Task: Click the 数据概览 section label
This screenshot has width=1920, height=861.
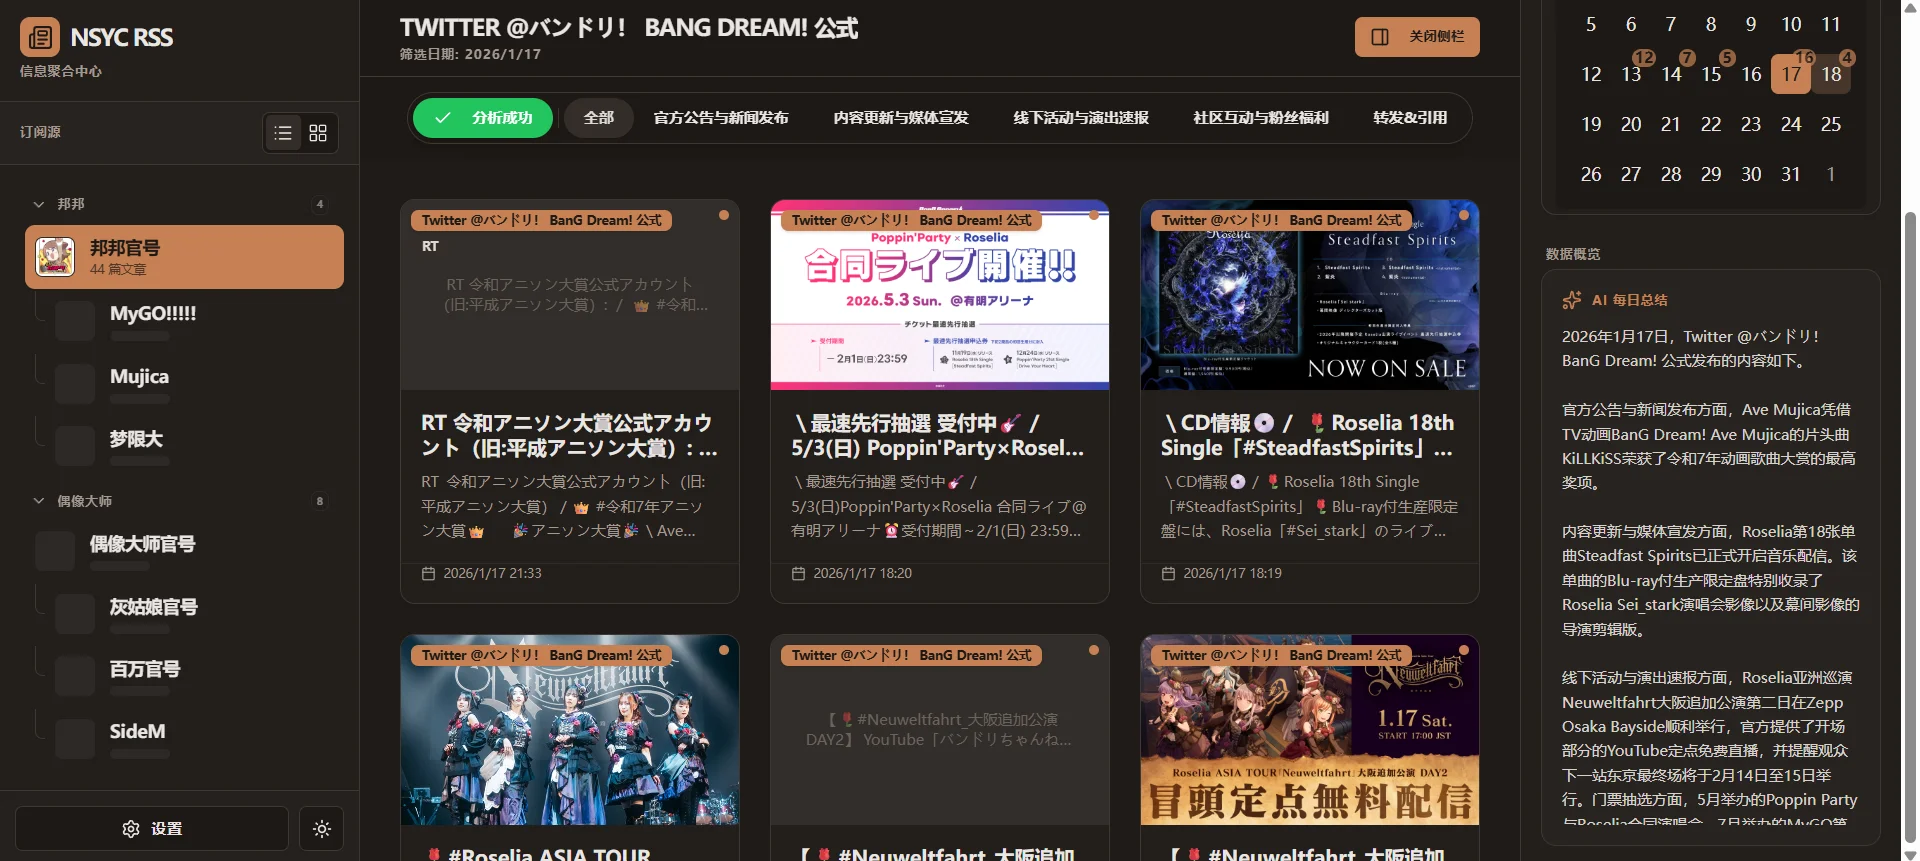Action: [x=1573, y=254]
